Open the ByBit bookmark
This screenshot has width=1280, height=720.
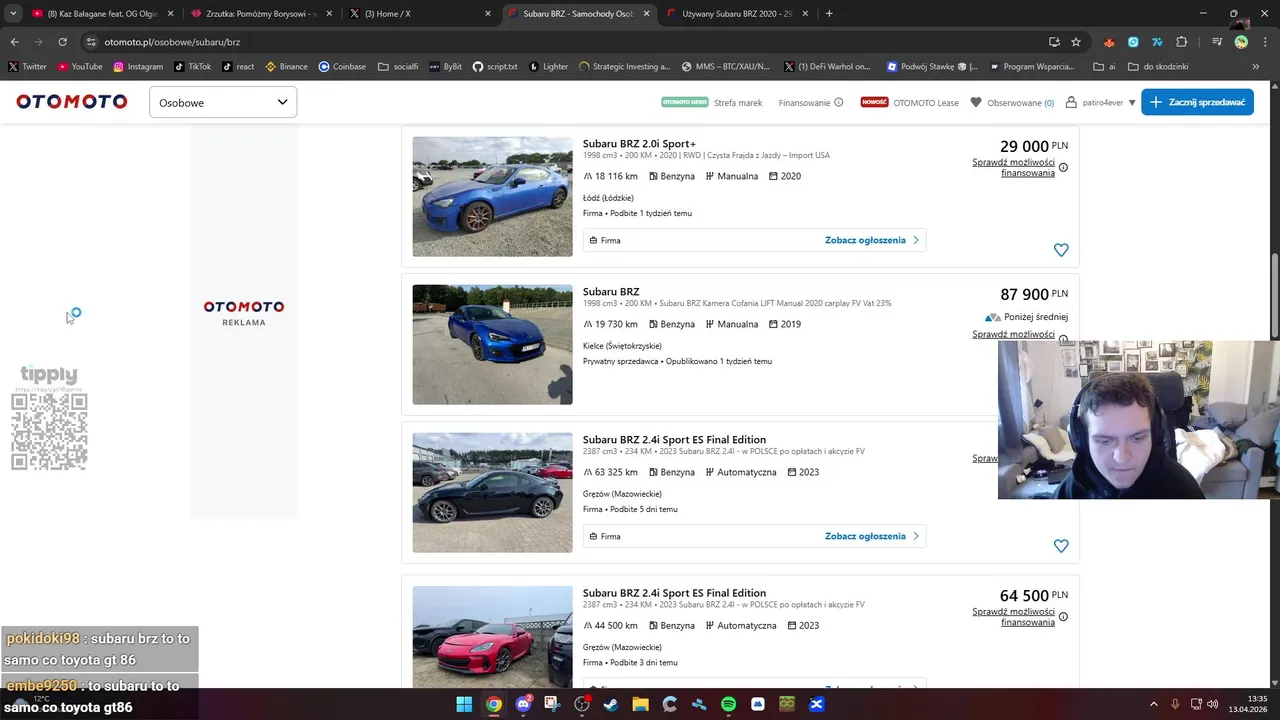[x=445, y=67]
